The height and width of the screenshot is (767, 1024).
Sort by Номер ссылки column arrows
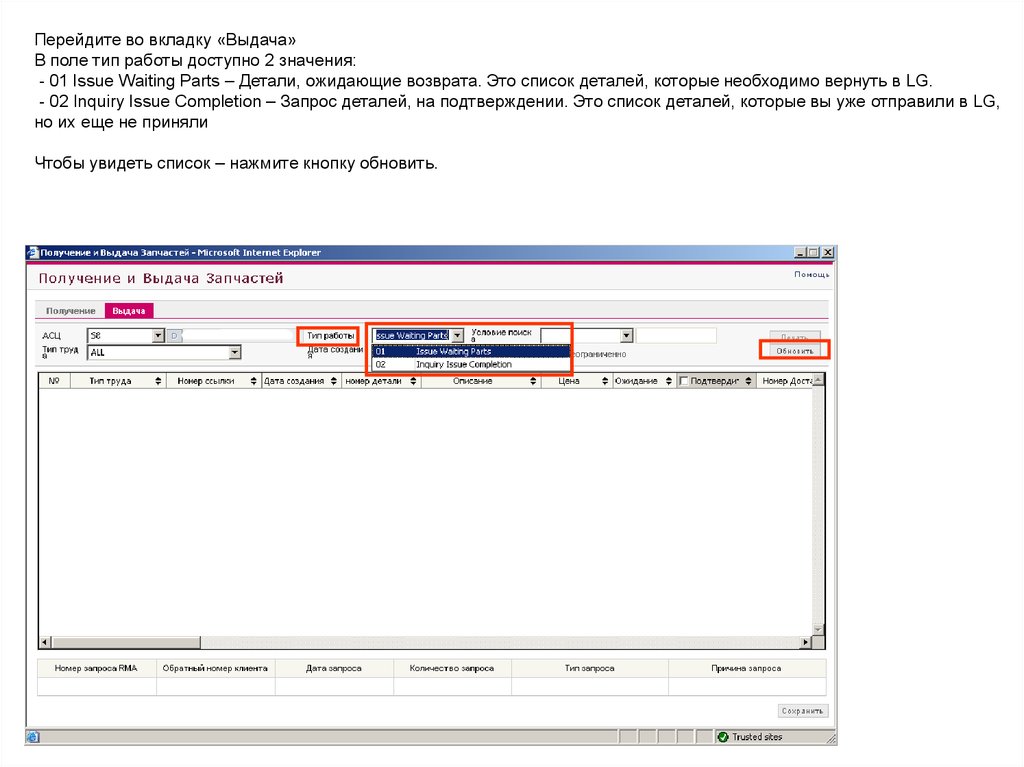(x=253, y=381)
